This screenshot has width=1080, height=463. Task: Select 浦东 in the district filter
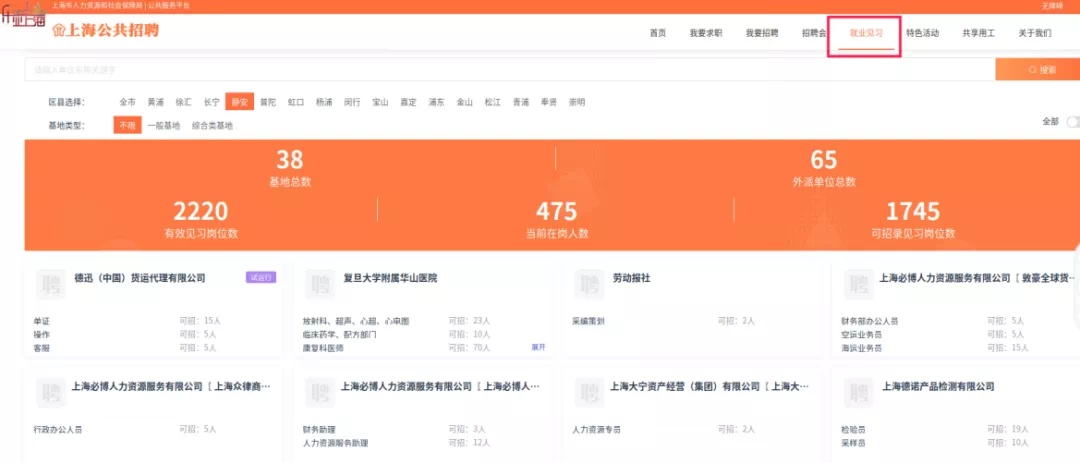pos(436,102)
